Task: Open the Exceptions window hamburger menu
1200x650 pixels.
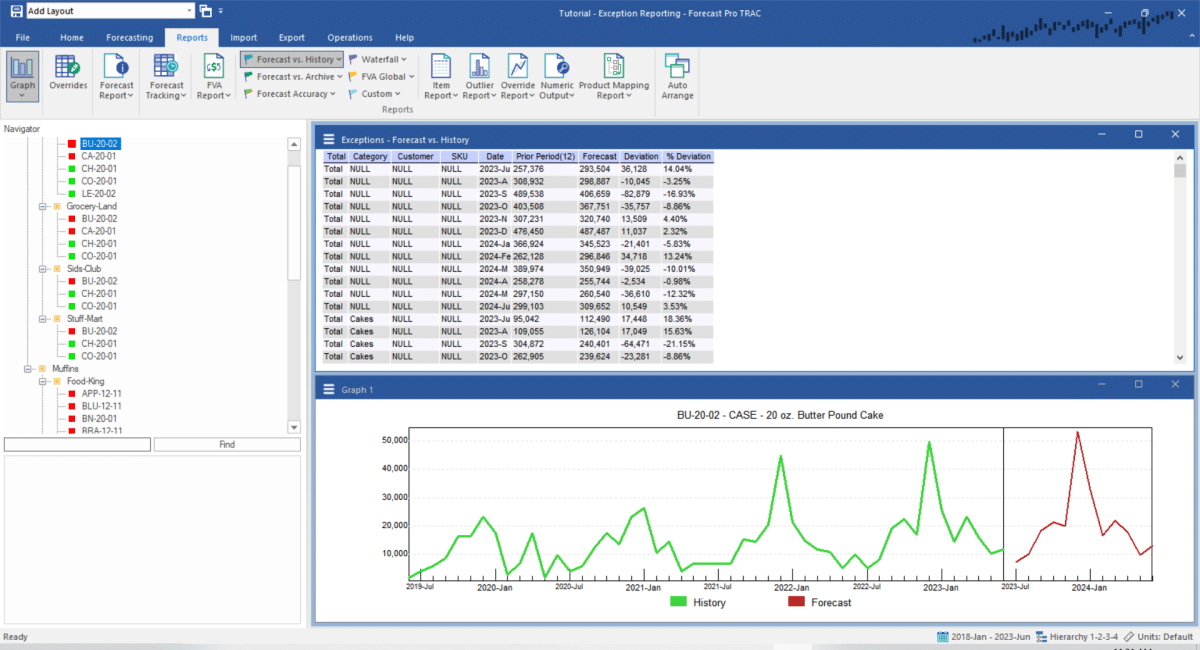Action: click(327, 140)
